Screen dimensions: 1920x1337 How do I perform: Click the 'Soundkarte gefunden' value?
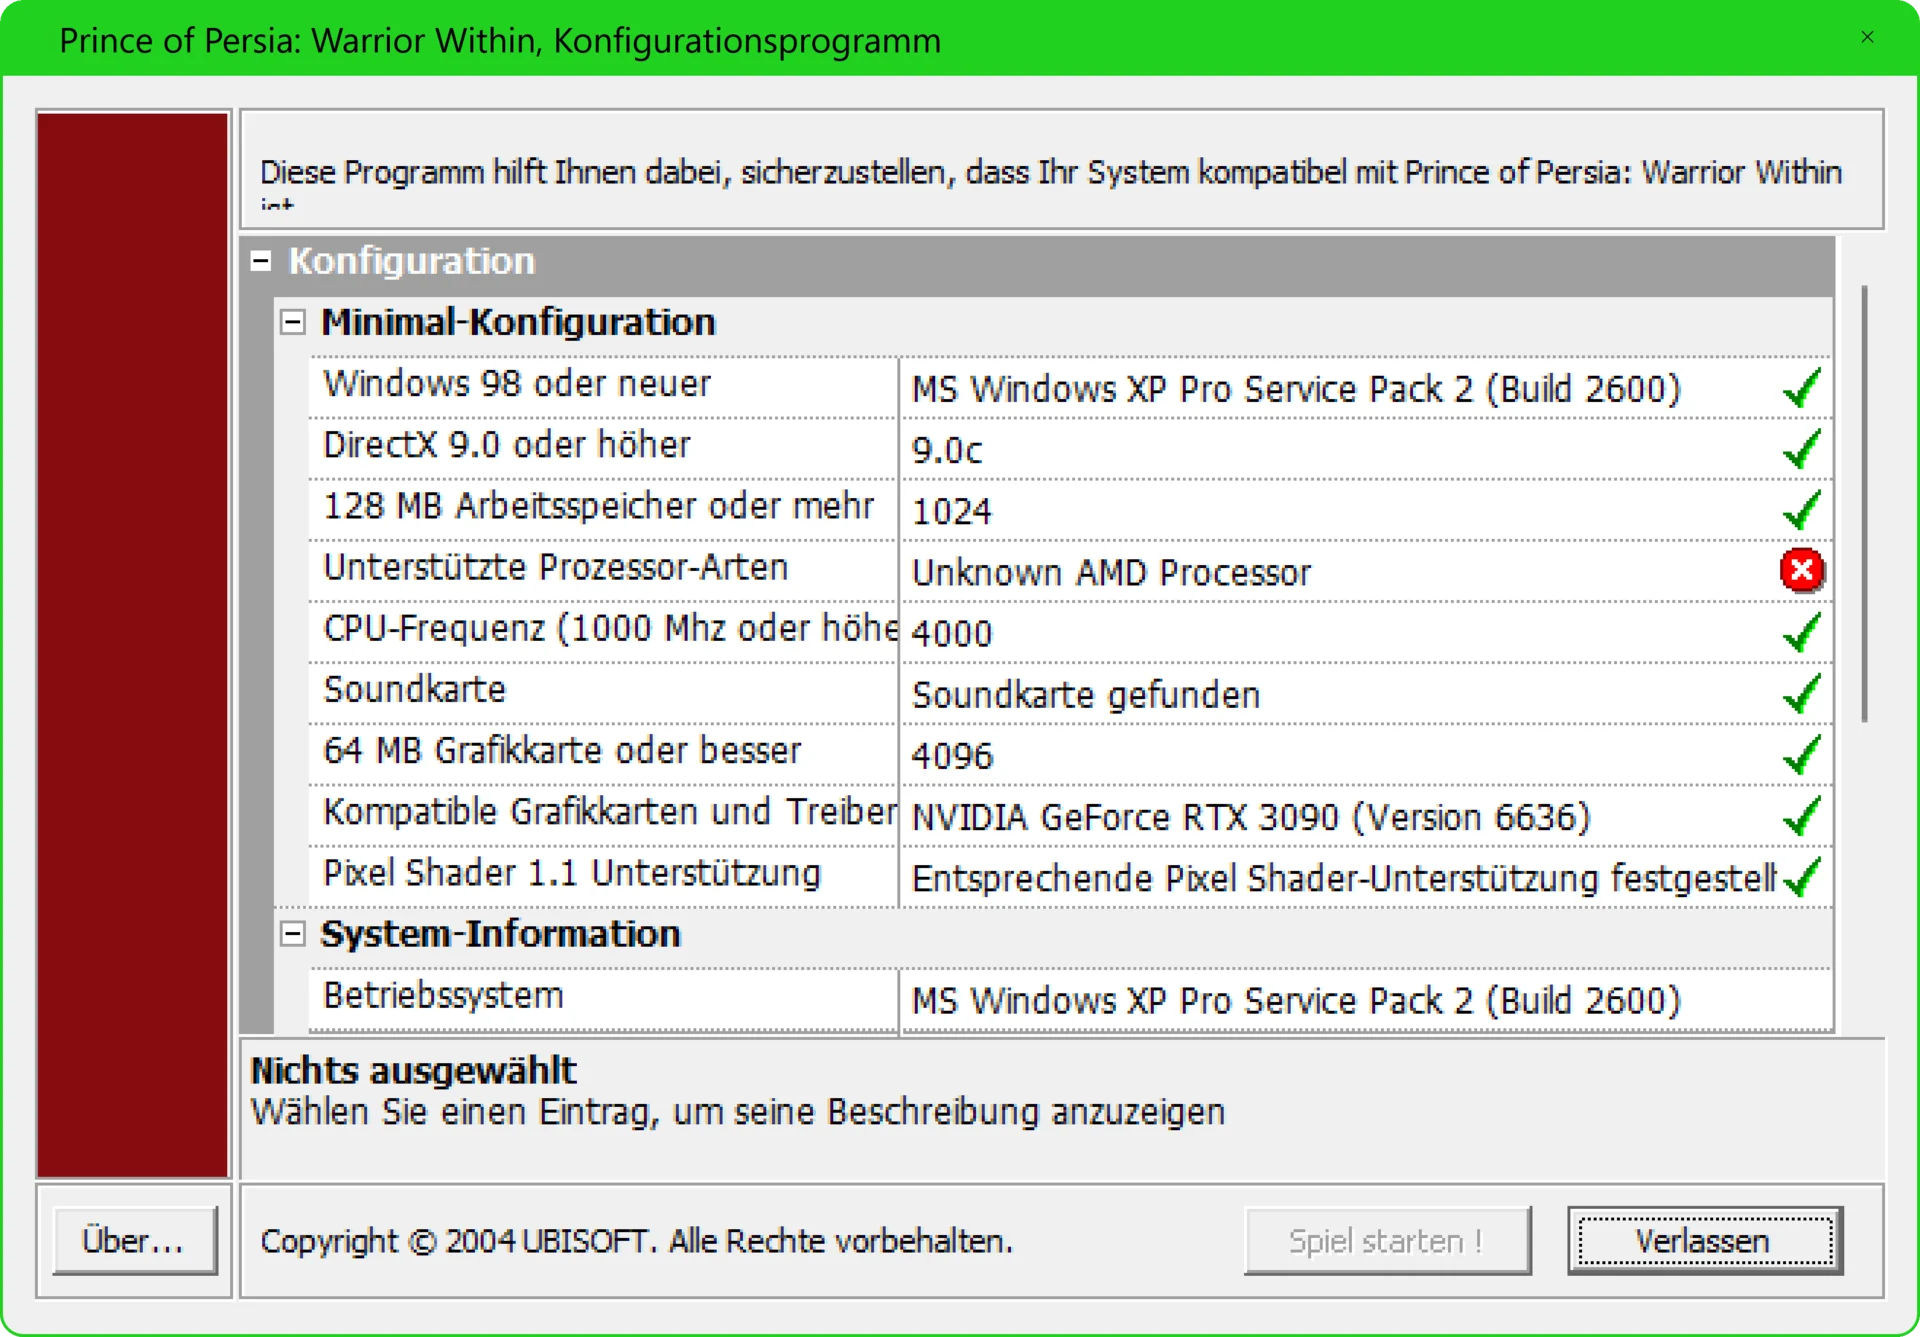pos(1086,695)
